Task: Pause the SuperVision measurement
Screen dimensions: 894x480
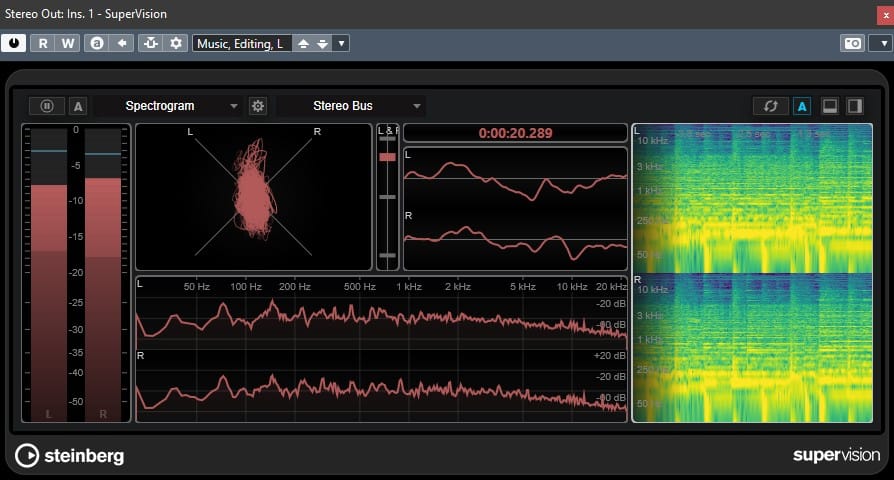Action: point(47,106)
